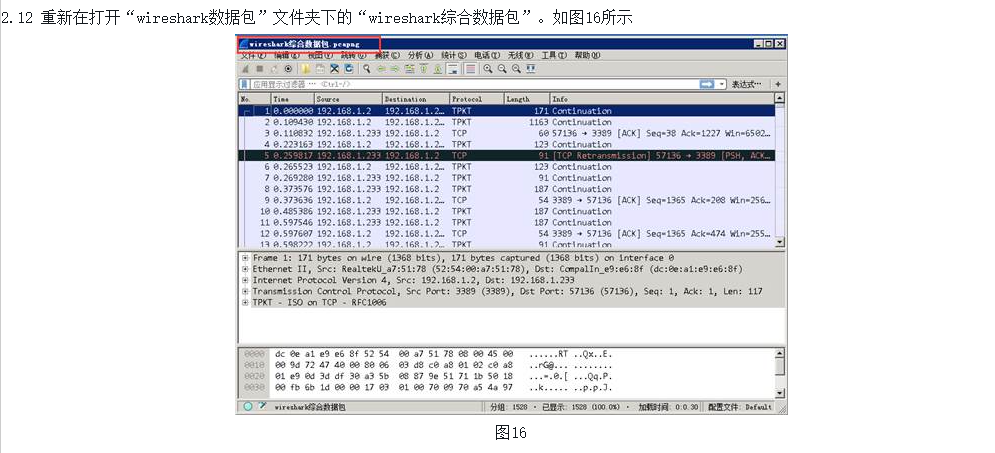Sort by the Length column header
Screen dimensions: 995x453
[527, 99]
